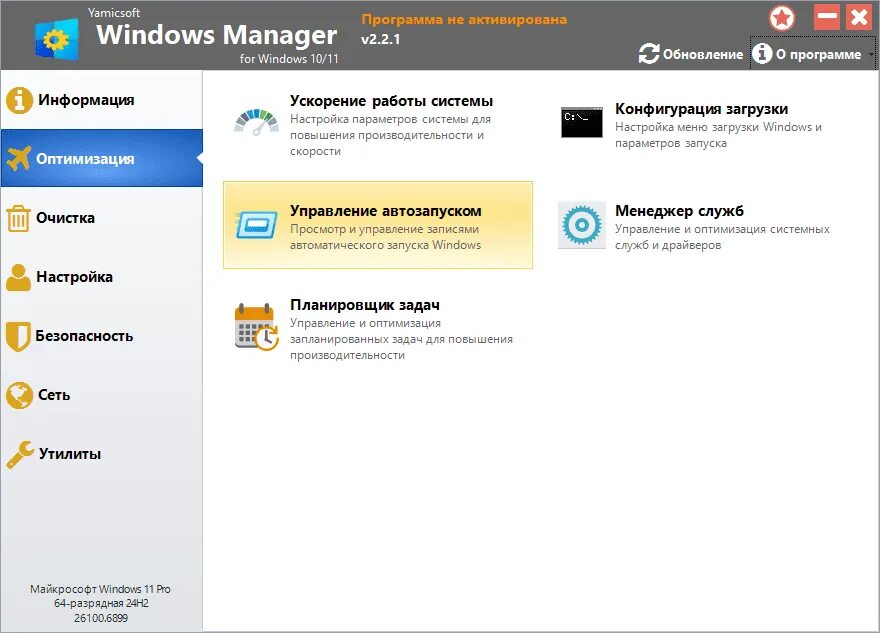Click the user Customization icon
Screen dimensions: 880x633
[19, 277]
